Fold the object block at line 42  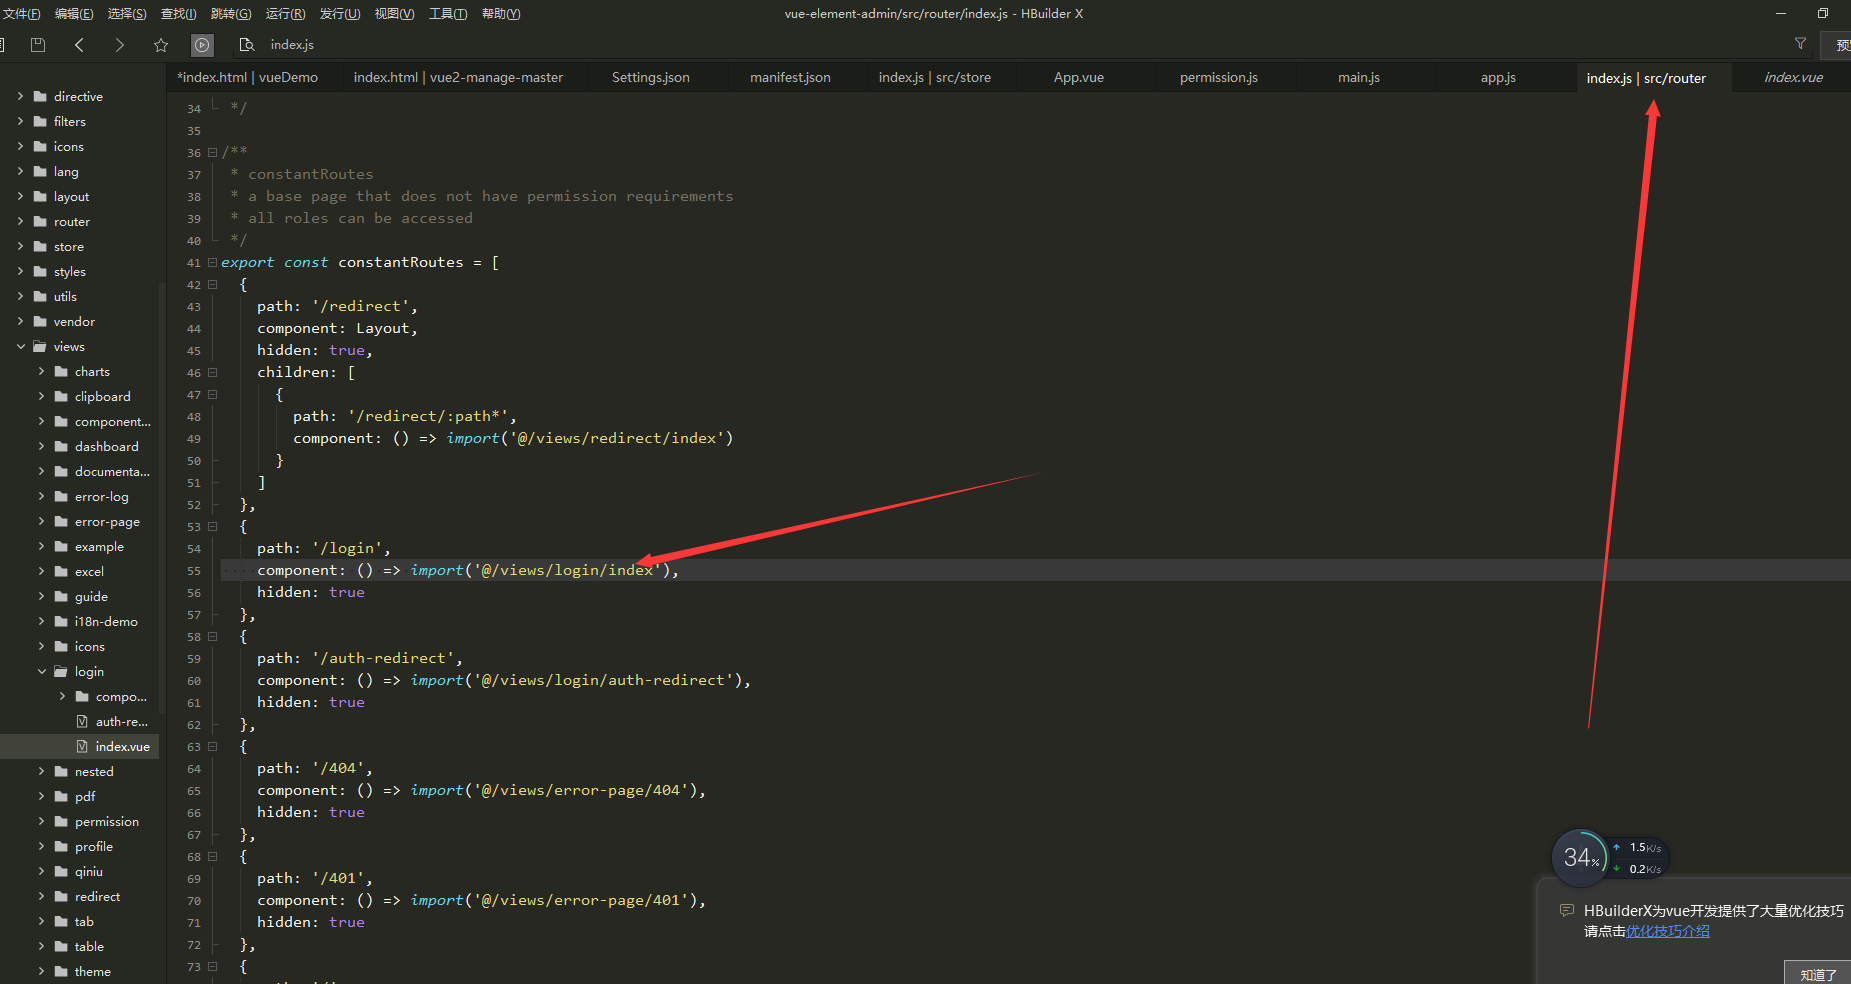coord(212,285)
